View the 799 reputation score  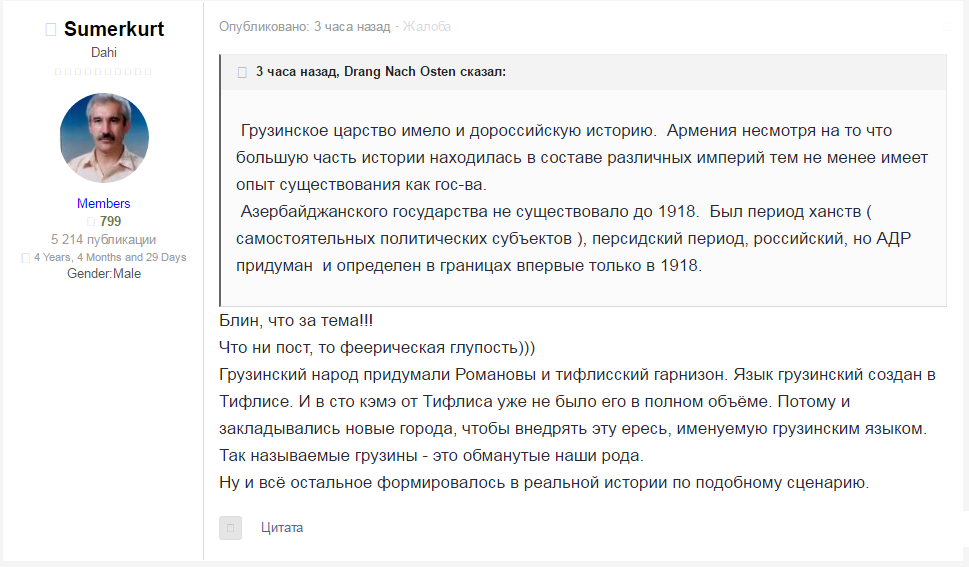(x=110, y=221)
